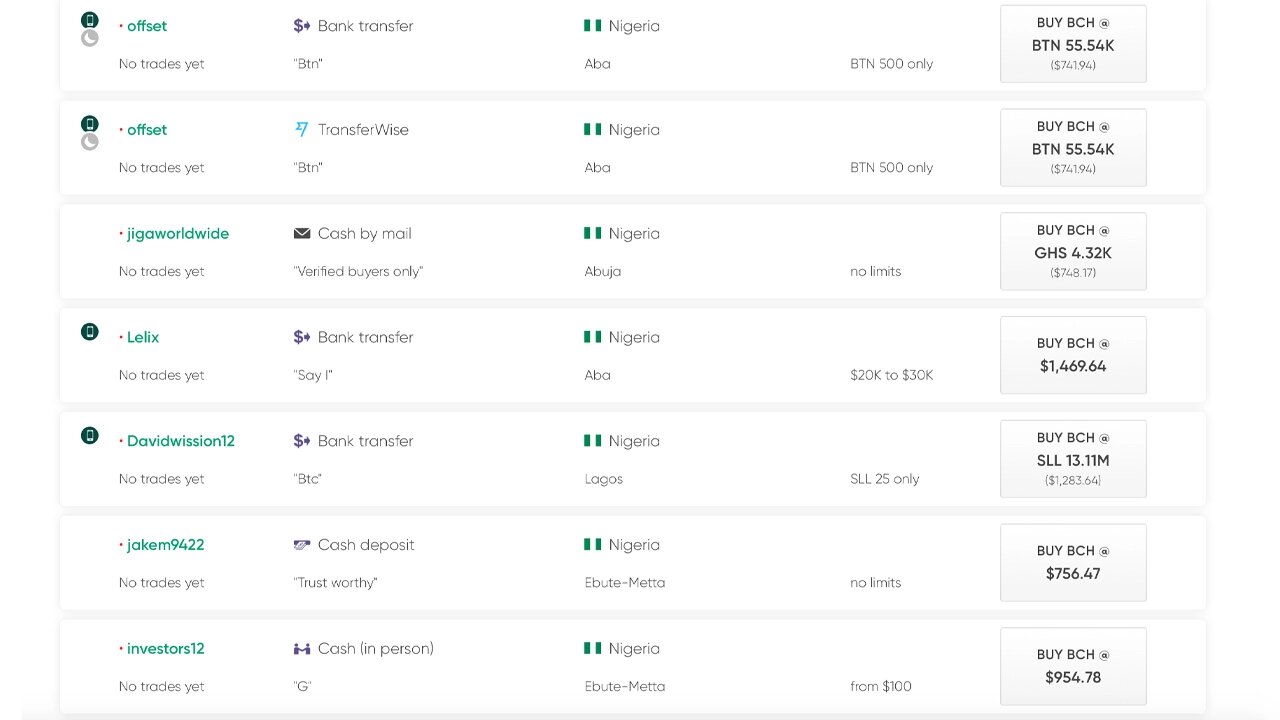
Task: Click the phone-verified icon beside Davidwission12
Action: tap(90, 435)
